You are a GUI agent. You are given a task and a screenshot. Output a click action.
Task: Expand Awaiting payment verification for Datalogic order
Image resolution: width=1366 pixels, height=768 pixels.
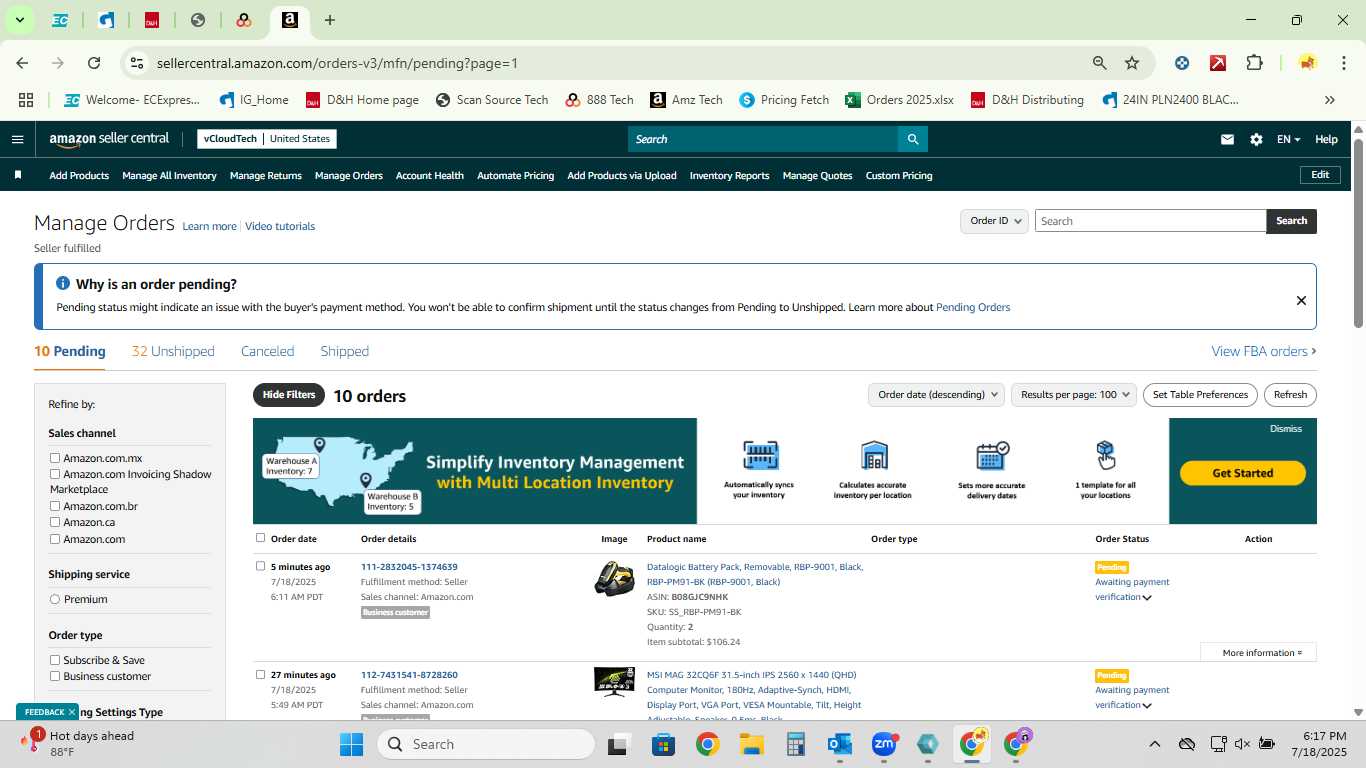[1147, 598]
